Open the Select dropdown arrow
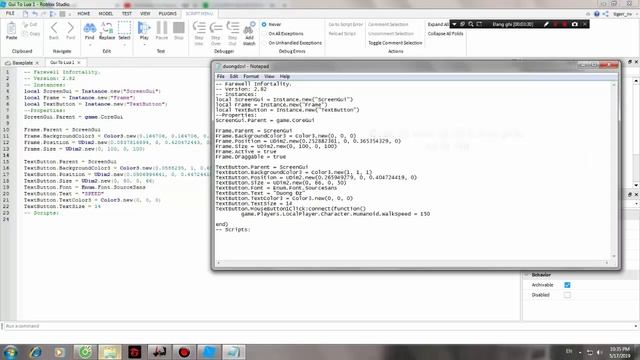This screenshot has width=640, height=360. click(124, 44)
